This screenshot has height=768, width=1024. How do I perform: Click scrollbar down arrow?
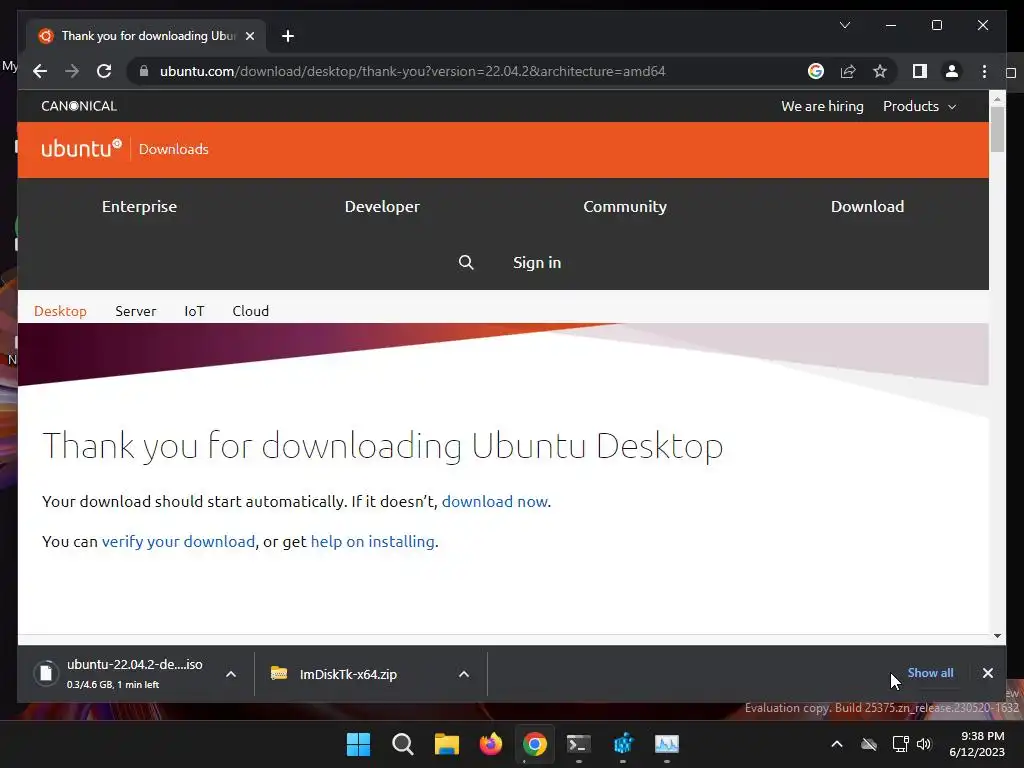(997, 635)
